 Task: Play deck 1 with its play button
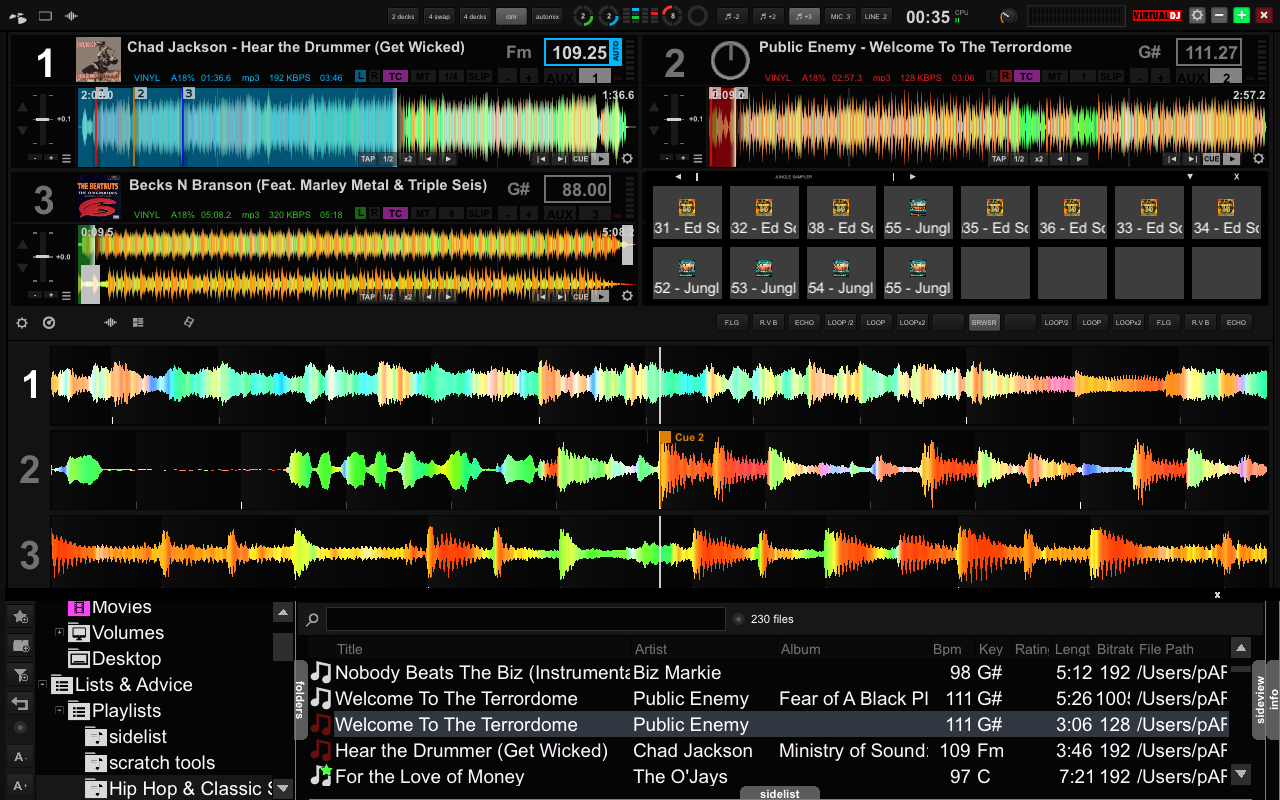600,159
